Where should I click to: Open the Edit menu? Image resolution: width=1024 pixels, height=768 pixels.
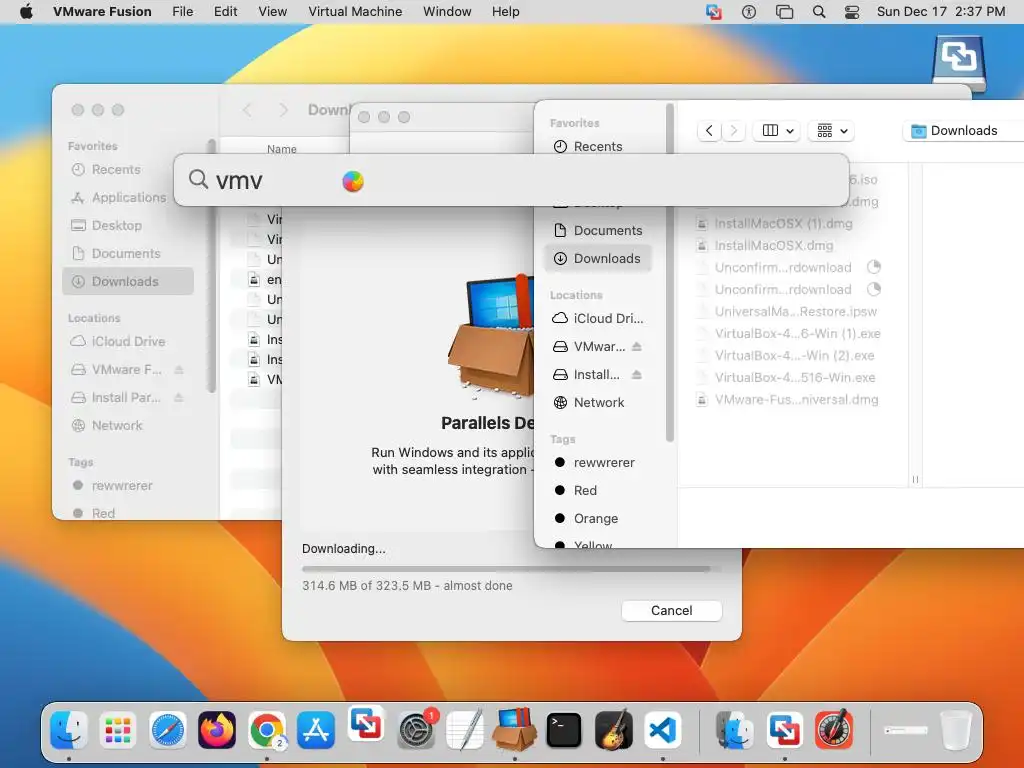click(225, 12)
